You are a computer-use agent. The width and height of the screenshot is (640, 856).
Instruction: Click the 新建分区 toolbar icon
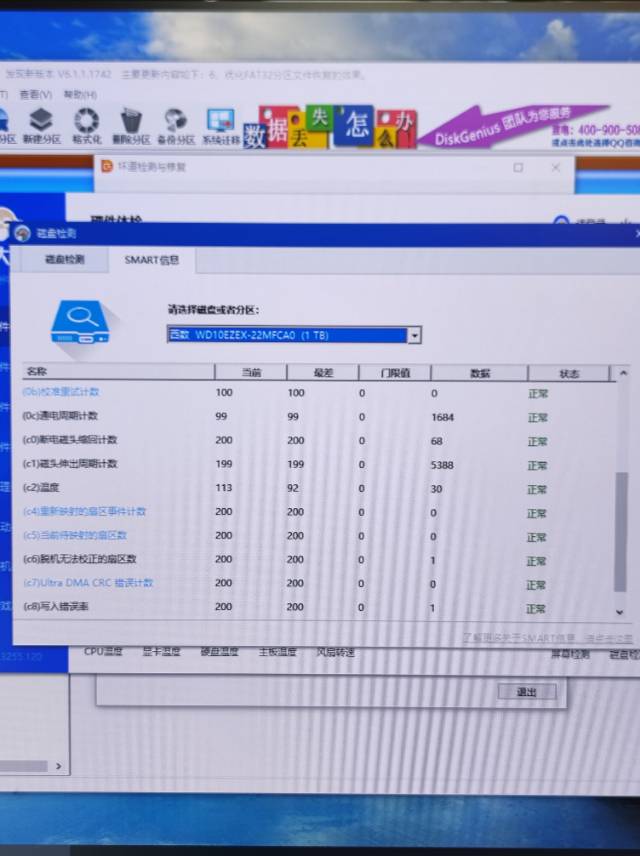(41, 127)
